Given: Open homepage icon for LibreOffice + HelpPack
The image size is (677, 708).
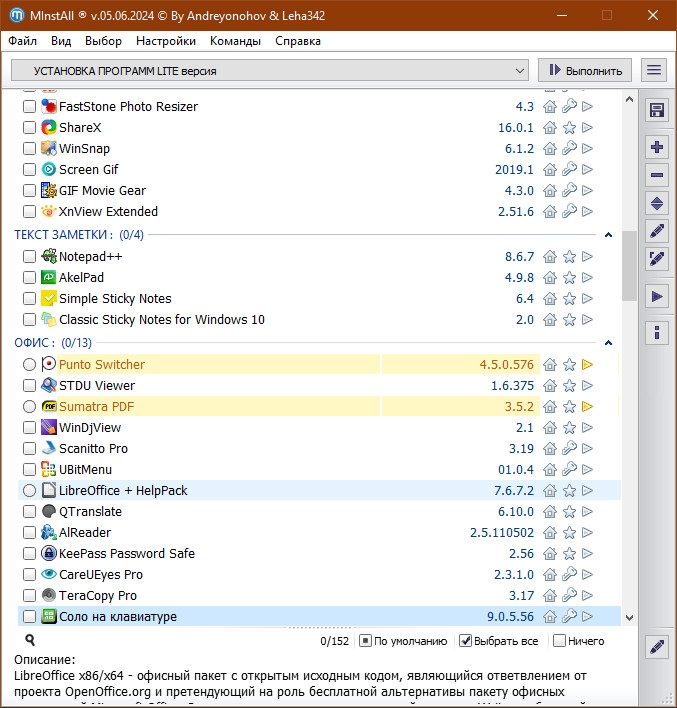Looking at the screenshot, I should (550, 490).
